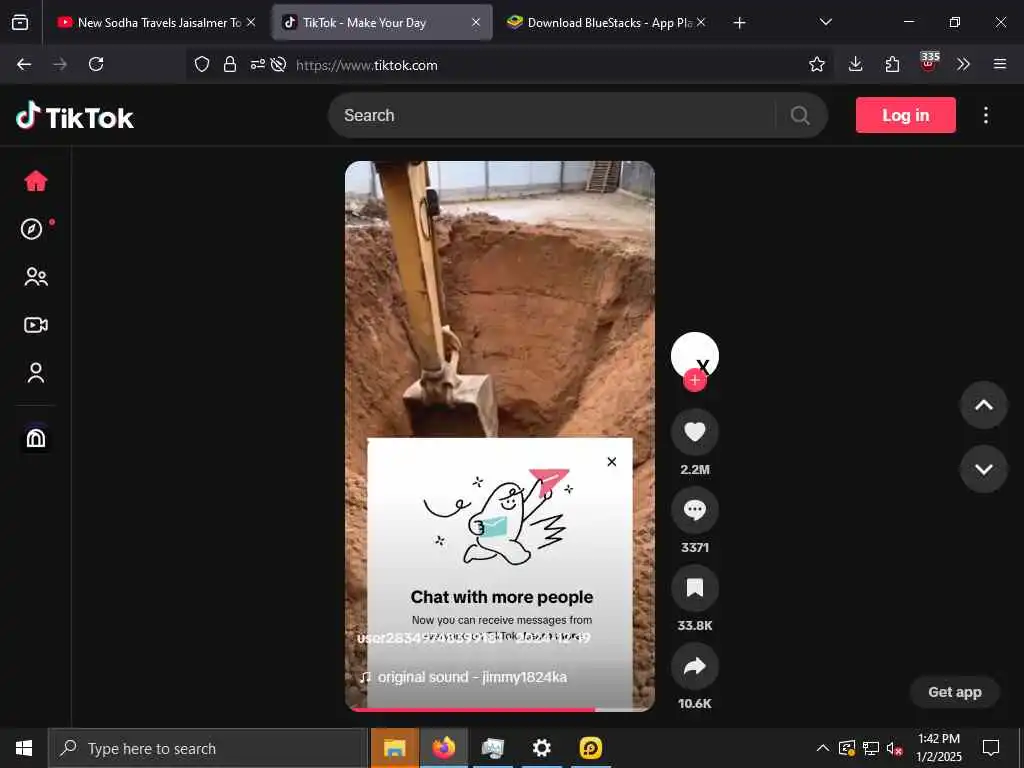1024x768 pixels.
Task: Click the Type here to search box
Action: [x=208, y=748]
